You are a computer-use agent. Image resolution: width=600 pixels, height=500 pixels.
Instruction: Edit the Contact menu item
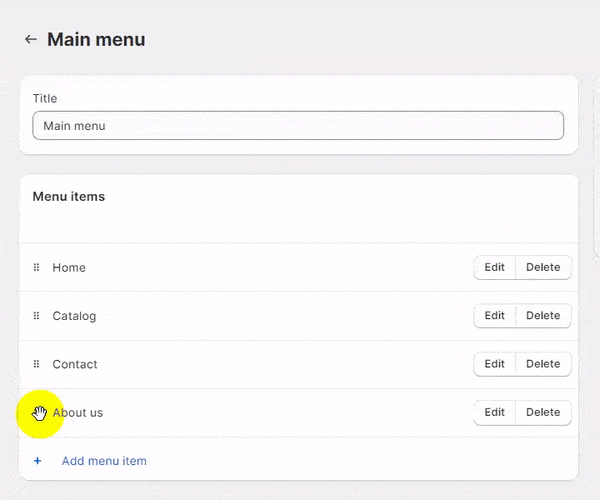(x=494, y=364)
